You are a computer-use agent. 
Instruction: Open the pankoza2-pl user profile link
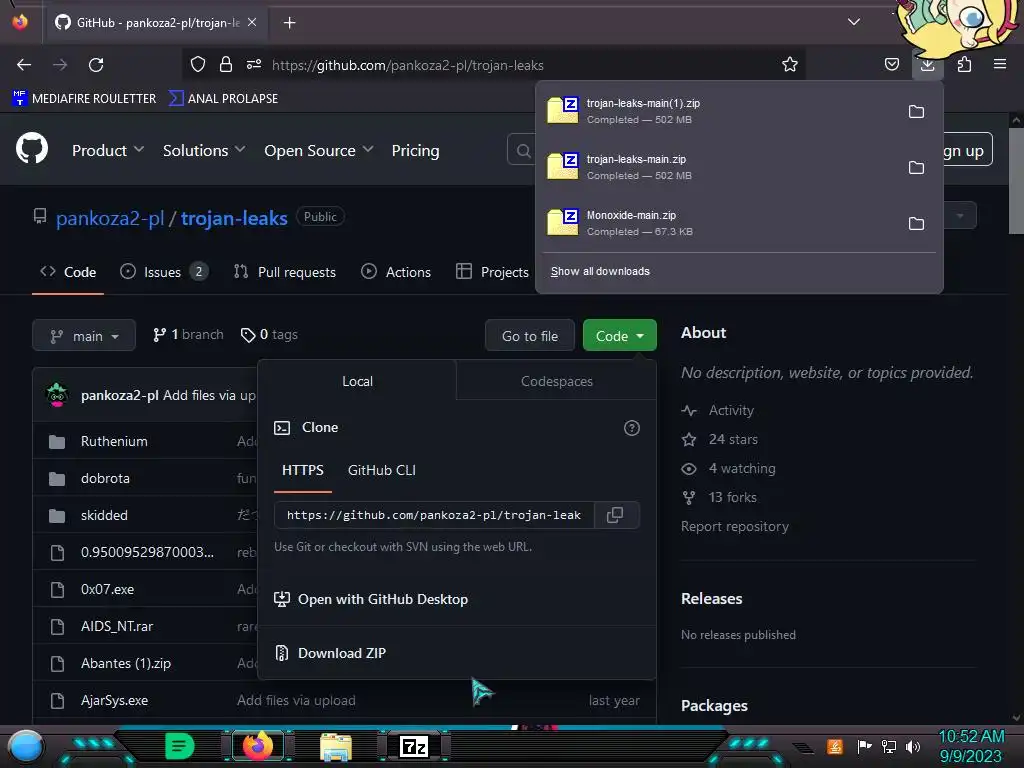click(110, 218)
